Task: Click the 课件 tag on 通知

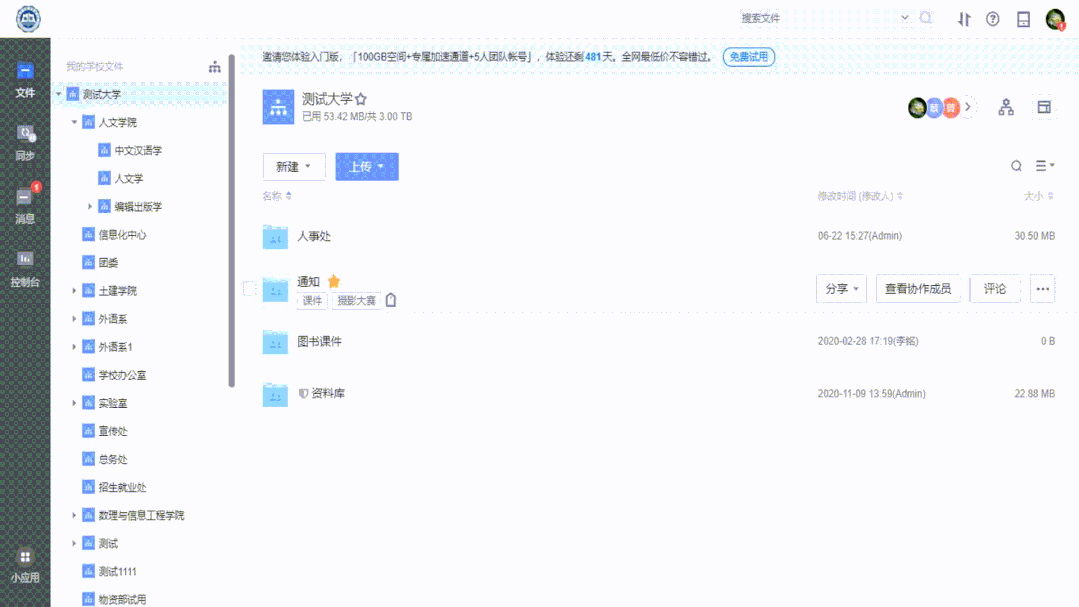Action: (312, 301)
